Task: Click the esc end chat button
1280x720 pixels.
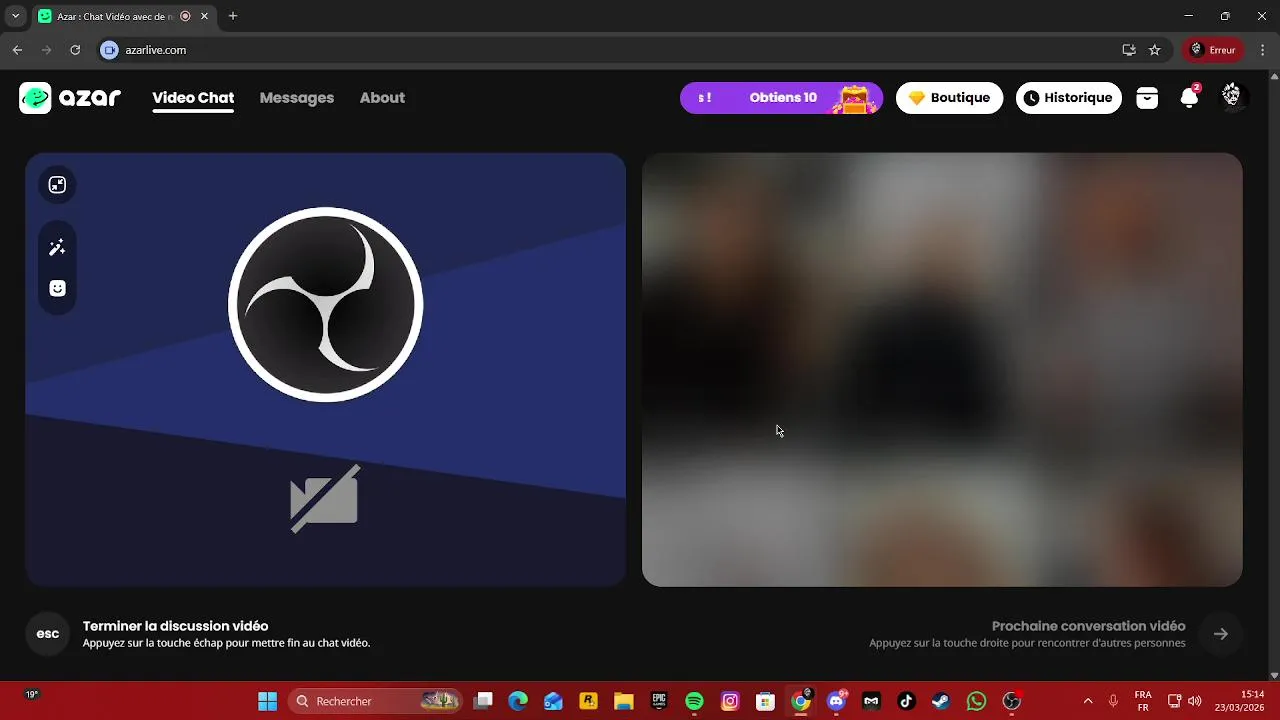Action: click(48, 634)
